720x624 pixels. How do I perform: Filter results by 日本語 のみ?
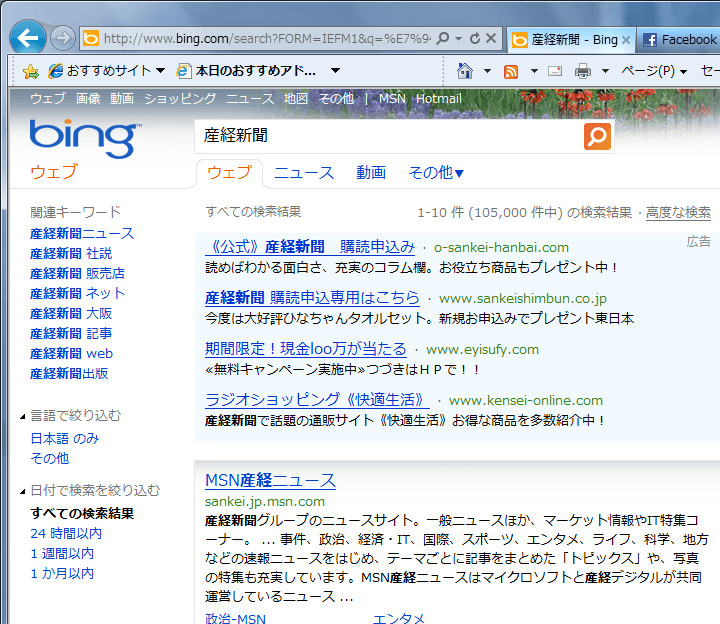65,438
